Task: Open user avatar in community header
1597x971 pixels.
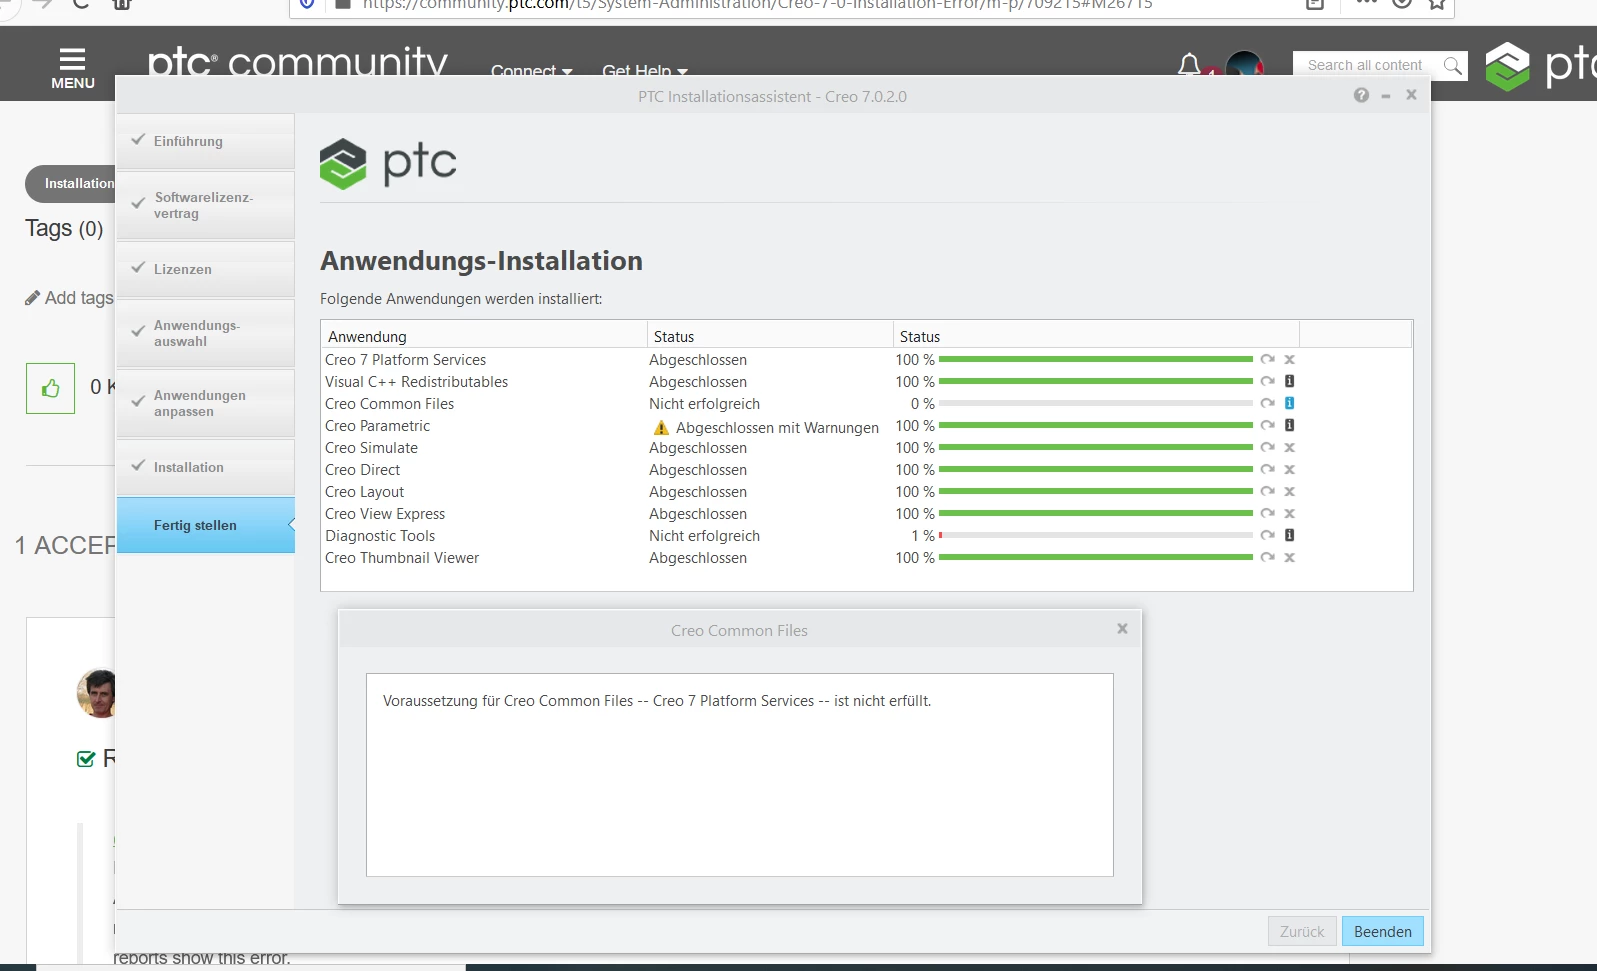Action: pos(1244,65)
